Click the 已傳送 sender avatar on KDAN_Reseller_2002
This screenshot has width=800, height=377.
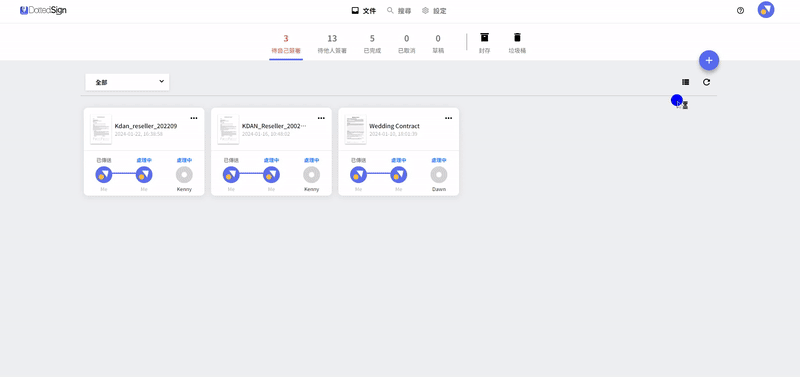[231, 174]
